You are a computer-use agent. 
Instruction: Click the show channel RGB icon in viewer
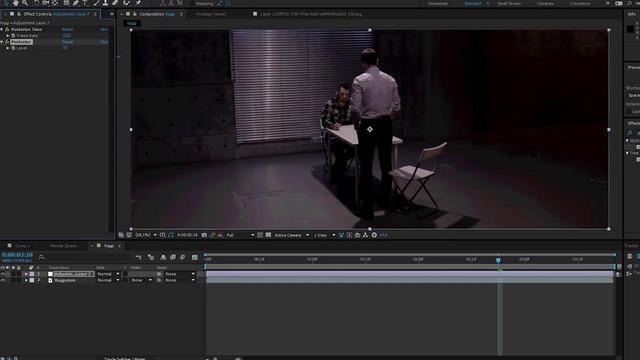(x=220, y=235)
